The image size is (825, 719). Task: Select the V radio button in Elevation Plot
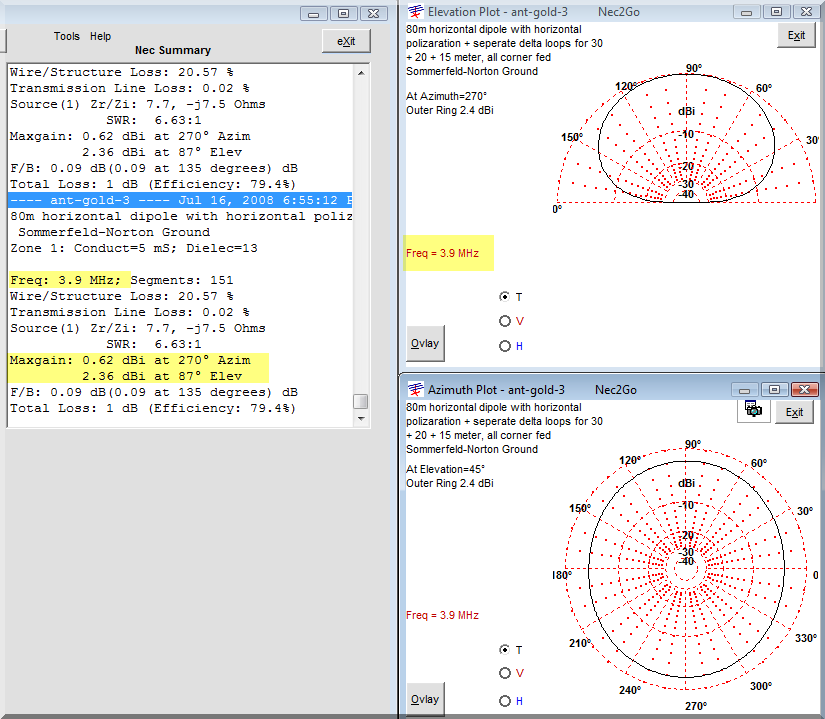click(504, 321)
